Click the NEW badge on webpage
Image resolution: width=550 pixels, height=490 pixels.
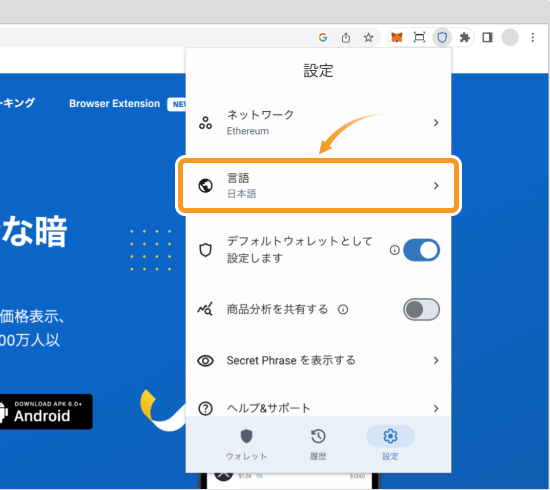pyautogui.click(x=177, y=104)
